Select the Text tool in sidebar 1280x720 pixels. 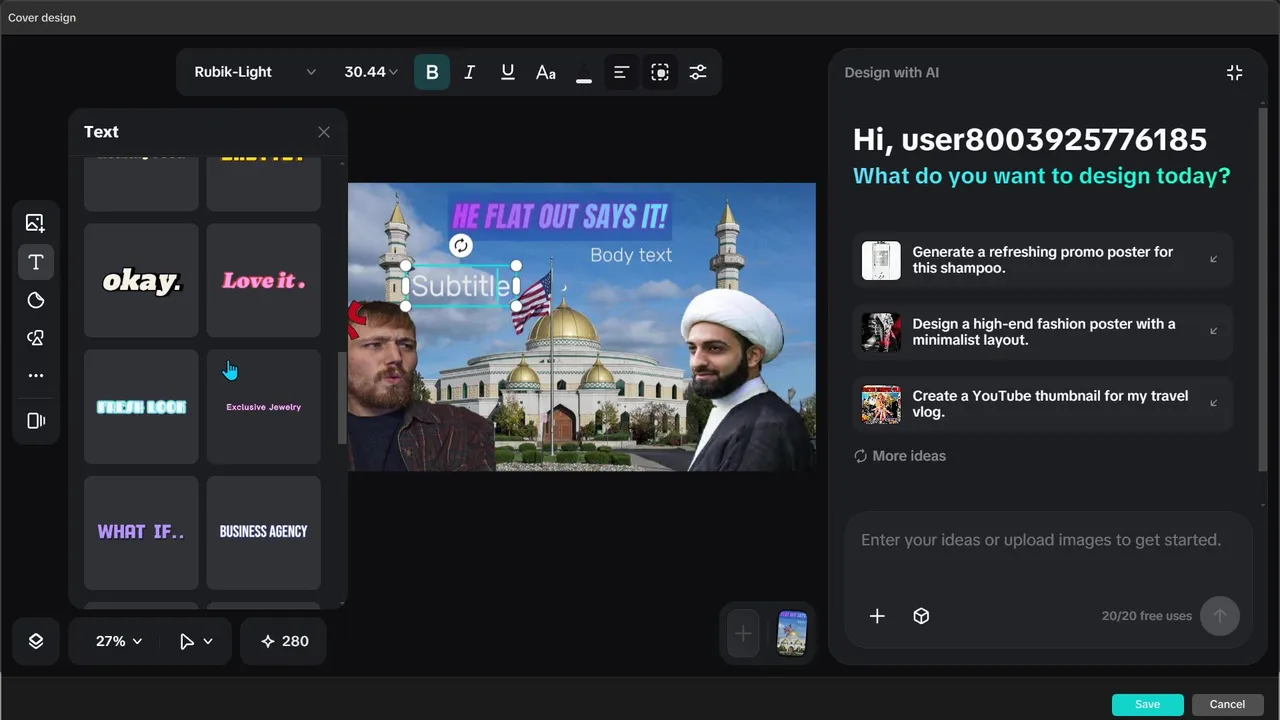pos(36,262)
